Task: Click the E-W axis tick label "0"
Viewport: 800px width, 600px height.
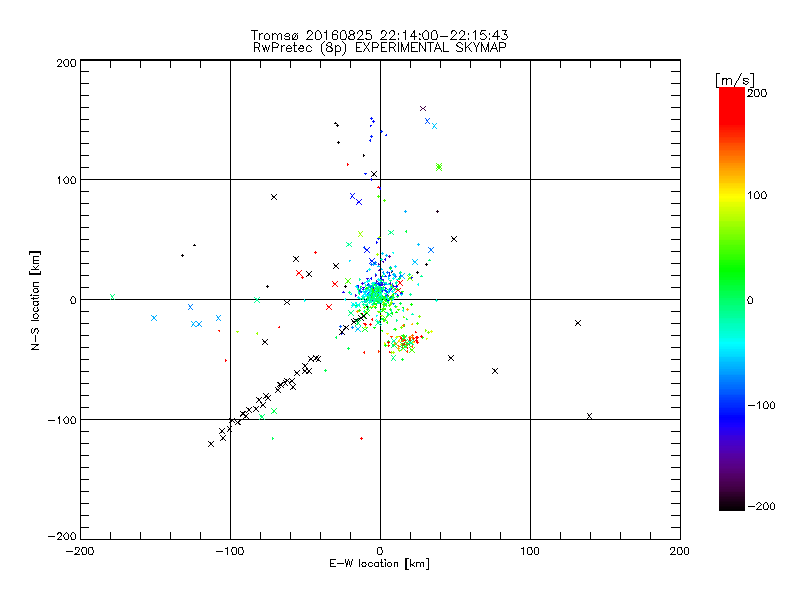Action: [x=380, y=552]
